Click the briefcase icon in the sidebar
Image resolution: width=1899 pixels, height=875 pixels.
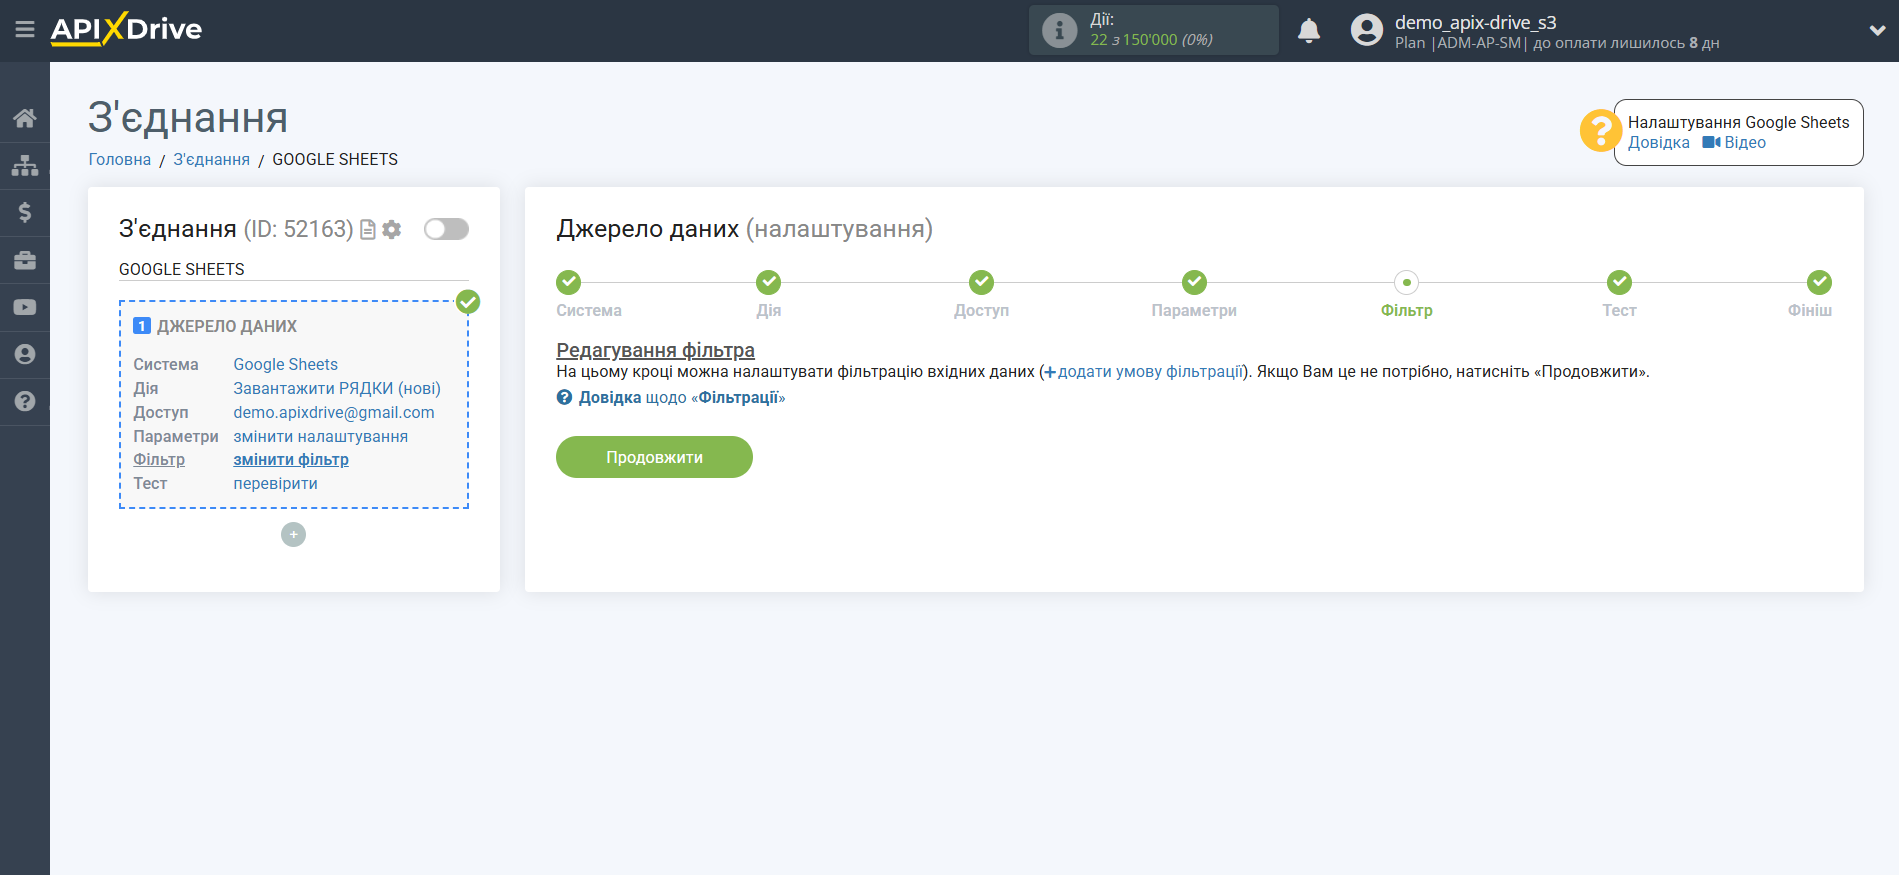pyautogui.click(x=25, y=260)
